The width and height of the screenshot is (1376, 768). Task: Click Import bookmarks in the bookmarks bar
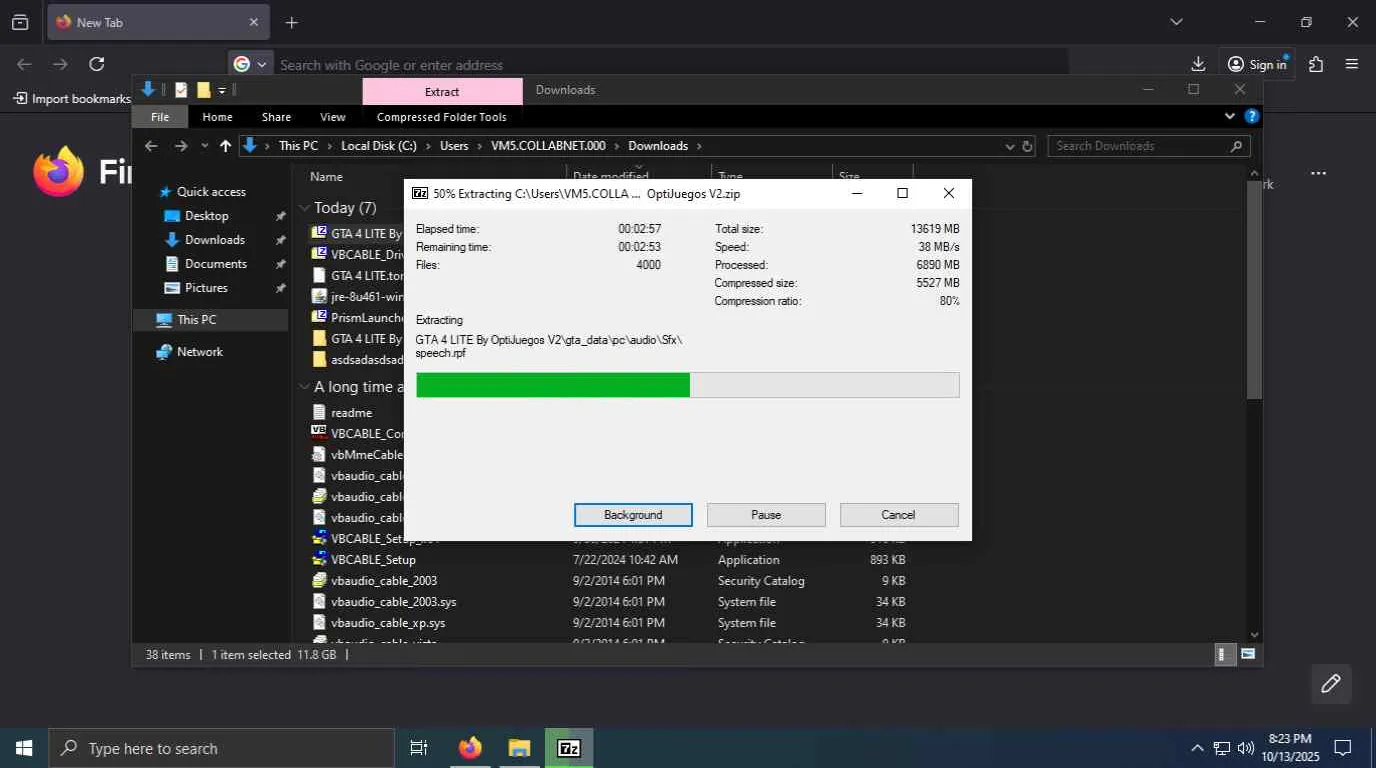pos(73,99)
